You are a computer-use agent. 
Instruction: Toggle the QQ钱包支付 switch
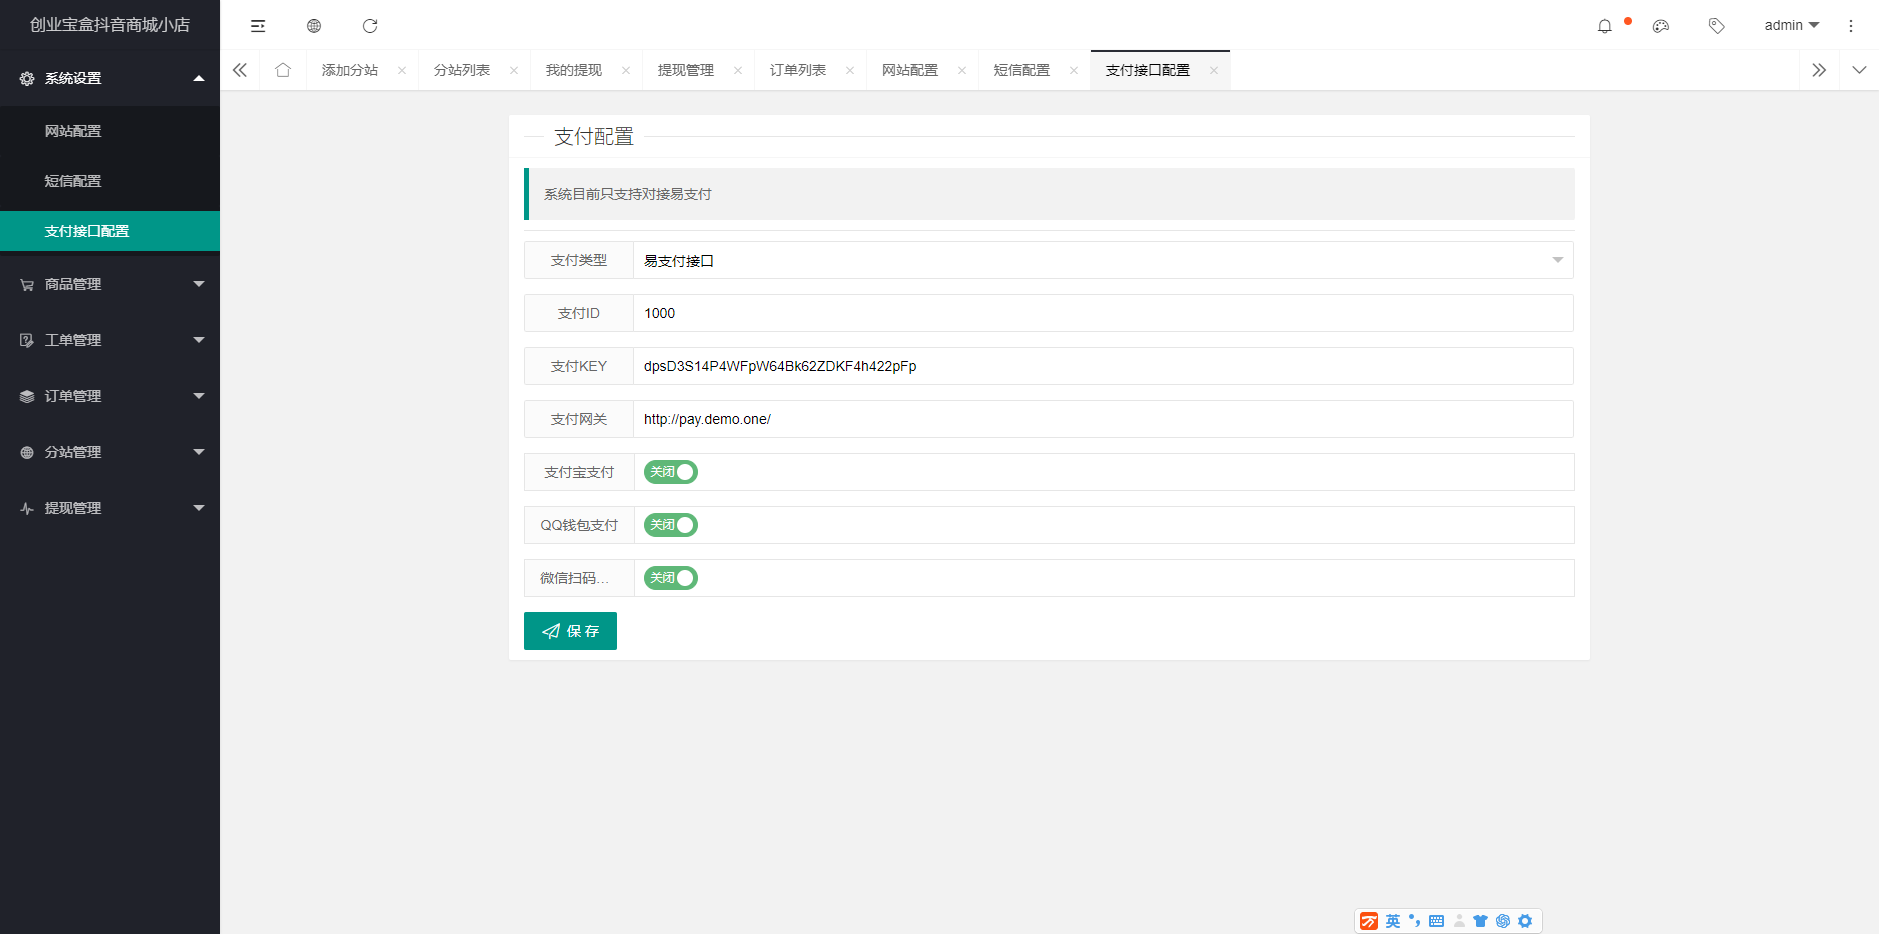tap(670, 525)
